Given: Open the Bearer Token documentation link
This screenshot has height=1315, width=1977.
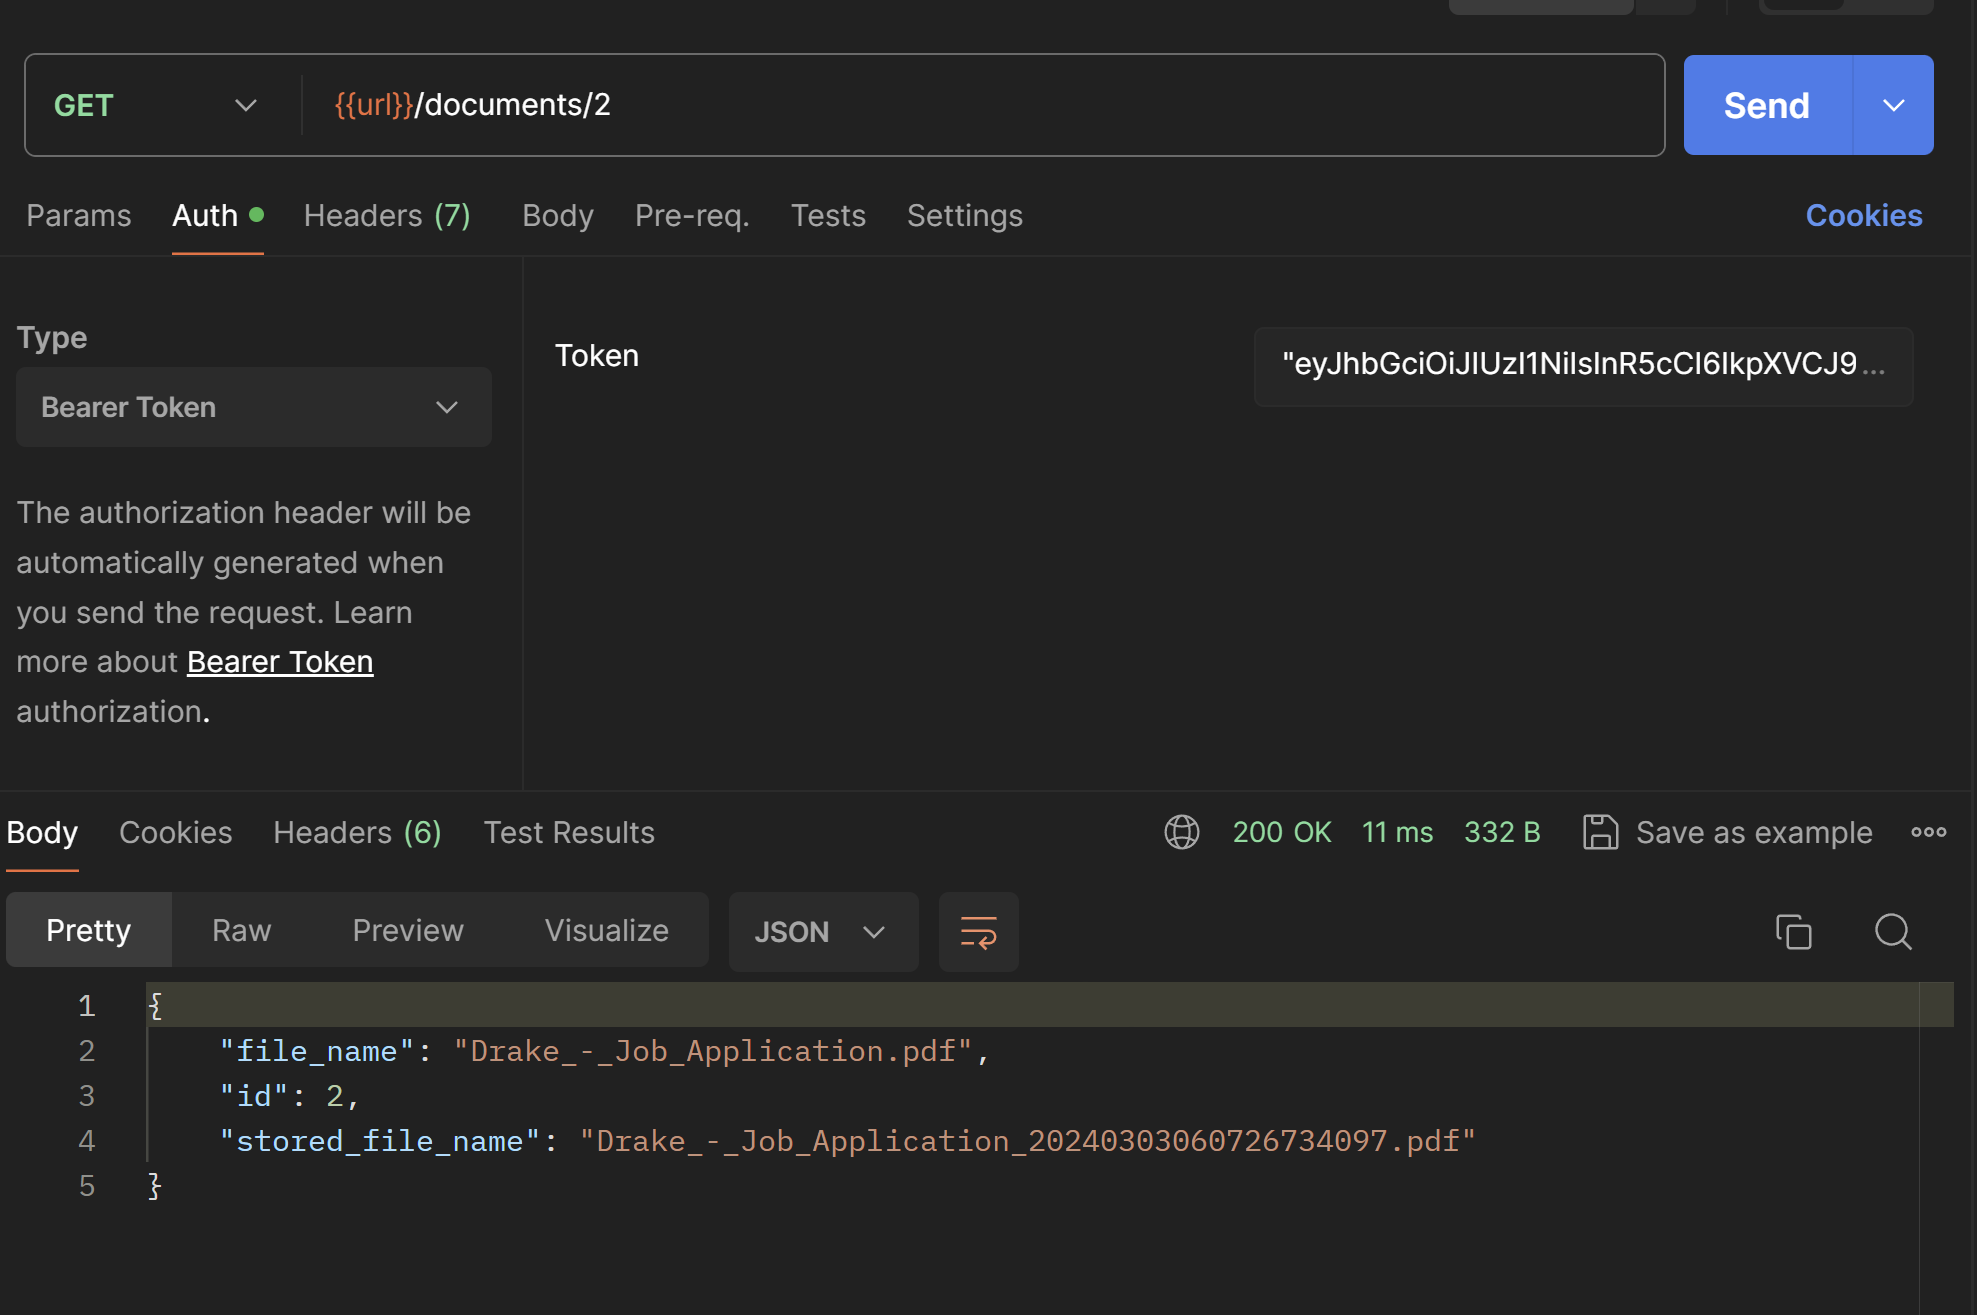Looking at the screenshot, I should (280, 662).
